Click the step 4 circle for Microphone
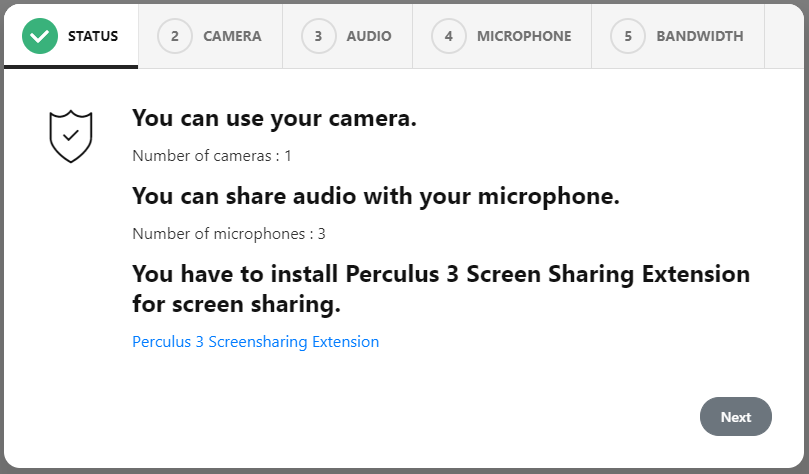 (449, 36)
